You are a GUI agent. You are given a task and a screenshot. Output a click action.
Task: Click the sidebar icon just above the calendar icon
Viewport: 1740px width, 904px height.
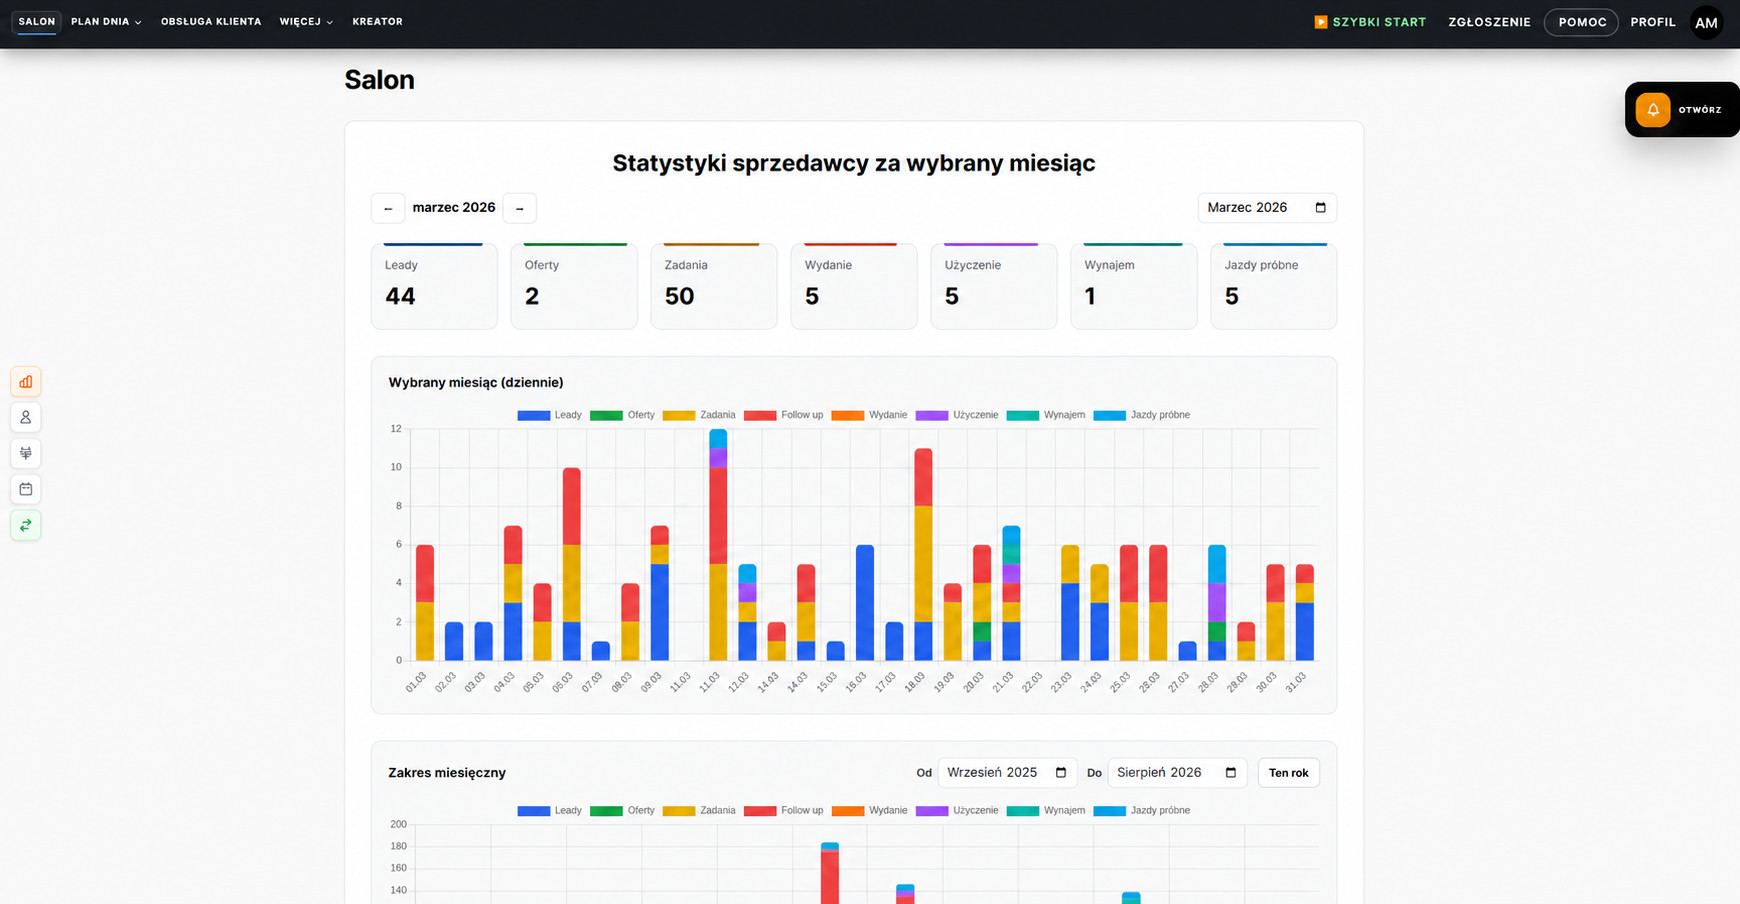[26, 453]
